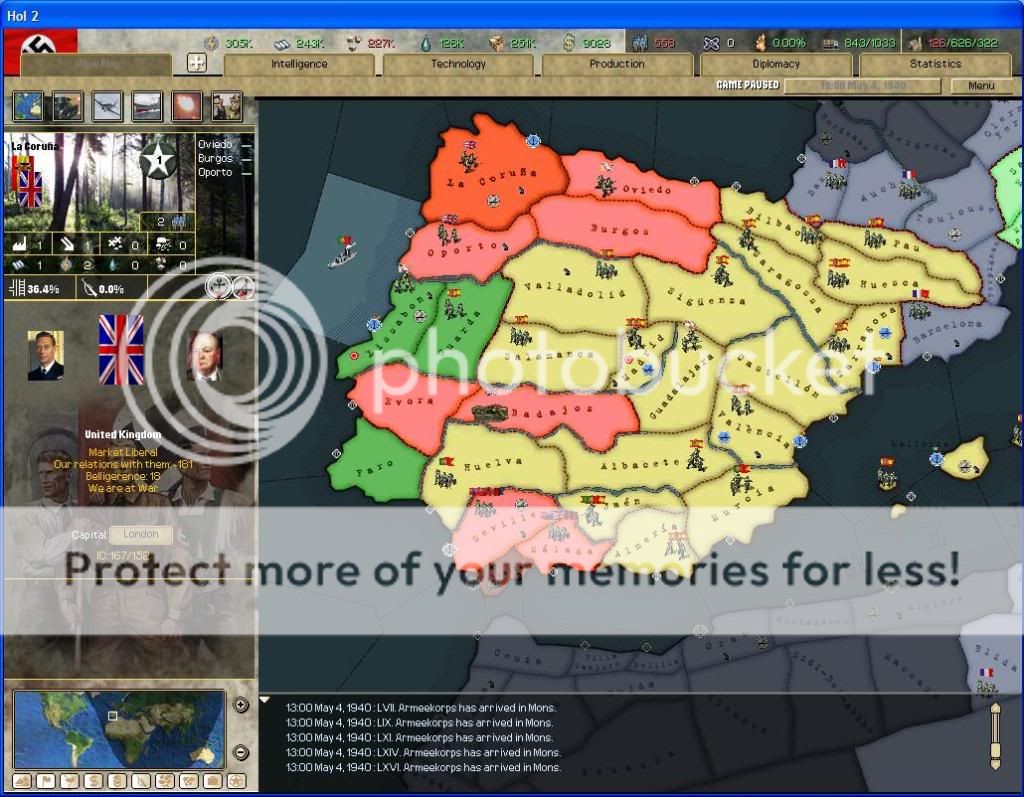The image size is (1024, 797).
Task: Click the Menu button
Action: click(981, 86)
